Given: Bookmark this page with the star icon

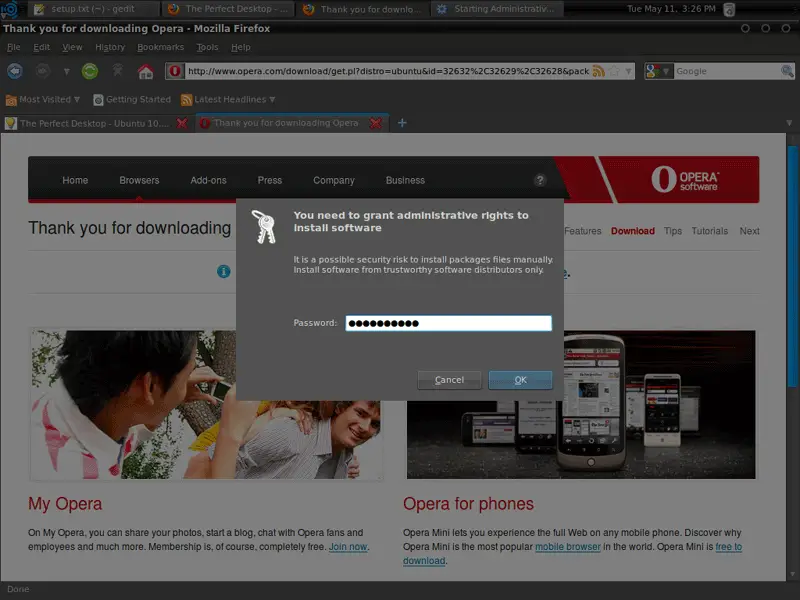Looking at the screenshot, I should (x=615, y=71).
